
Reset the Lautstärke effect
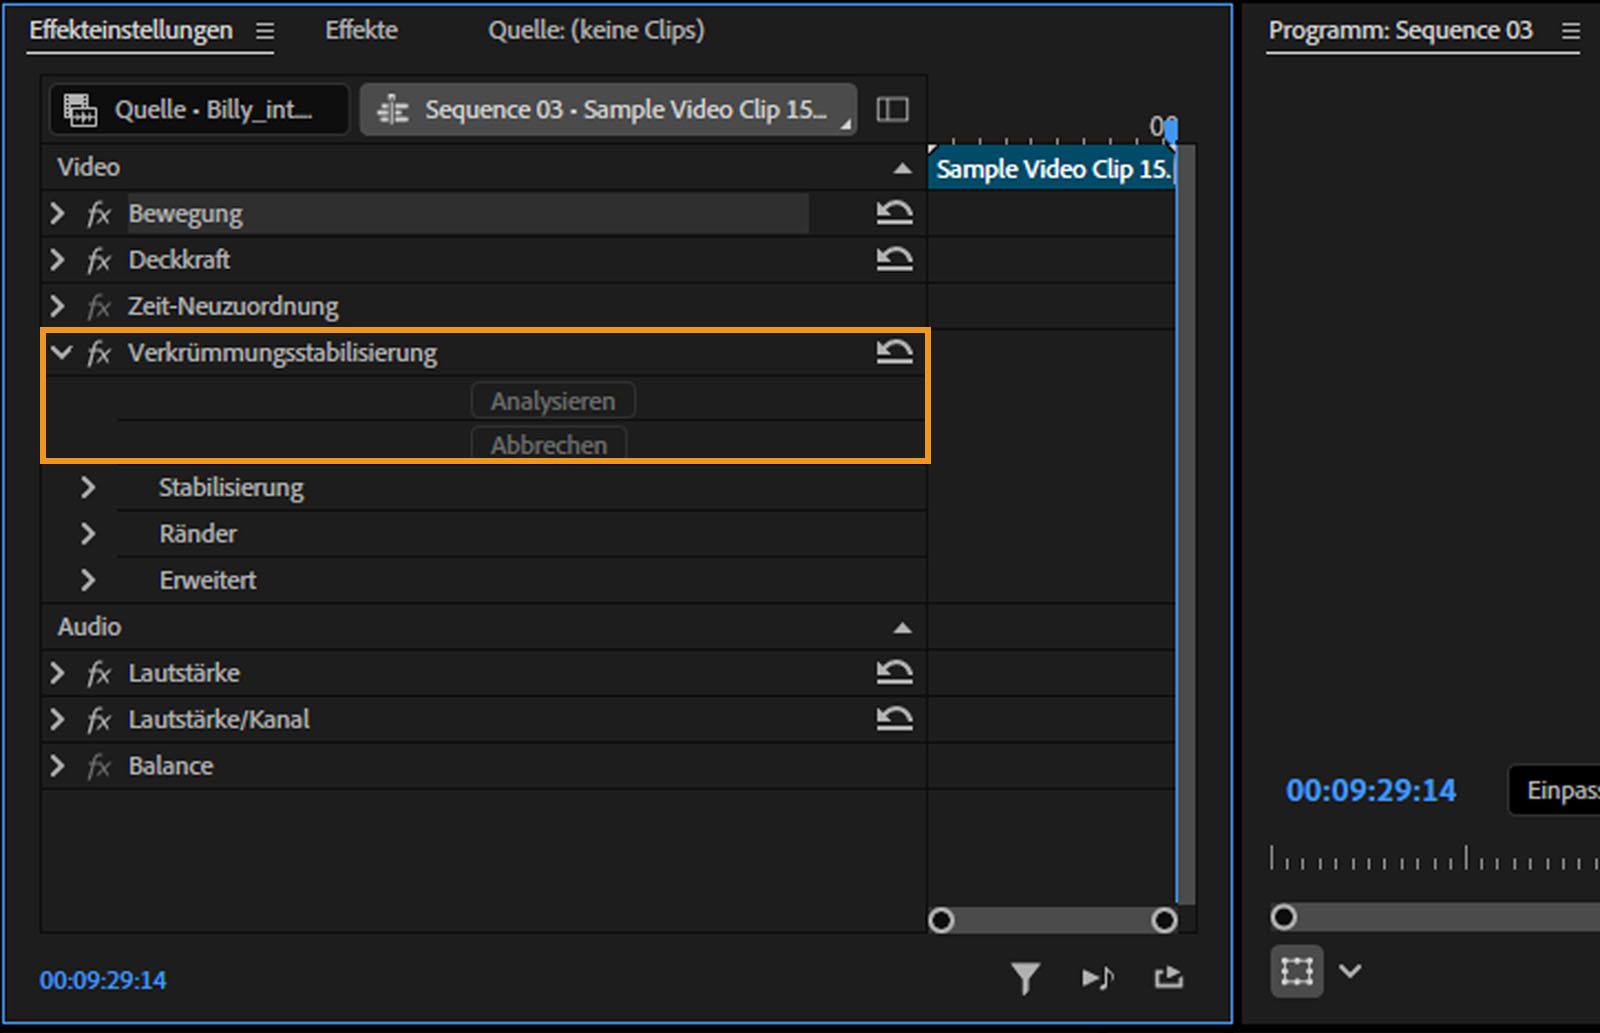point(894,672)
